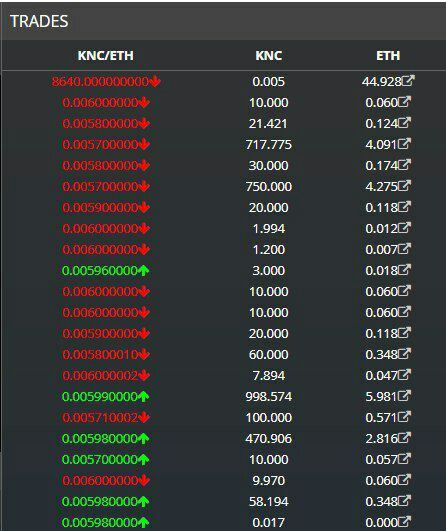Open external link for the 0.018 ETH trade

(404, 270)
